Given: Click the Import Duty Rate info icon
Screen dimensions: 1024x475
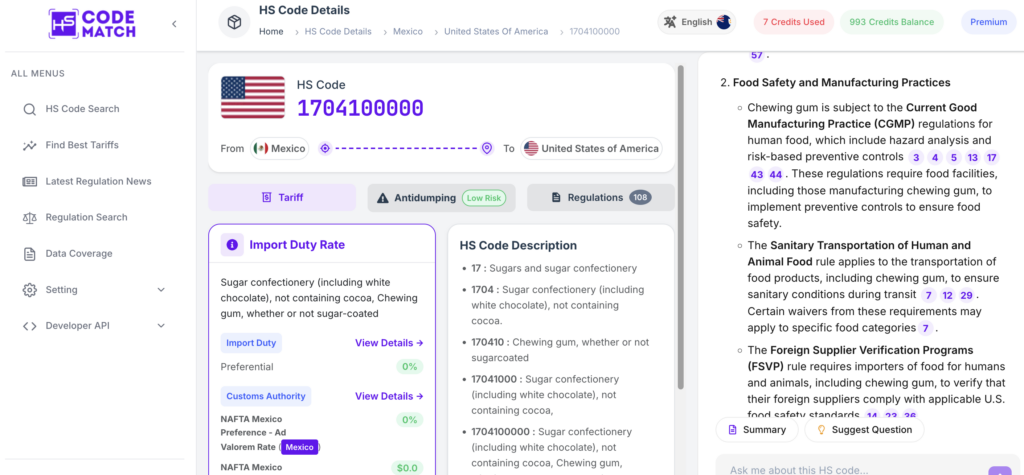Looking at the screenshot, I should coord(232,245).
